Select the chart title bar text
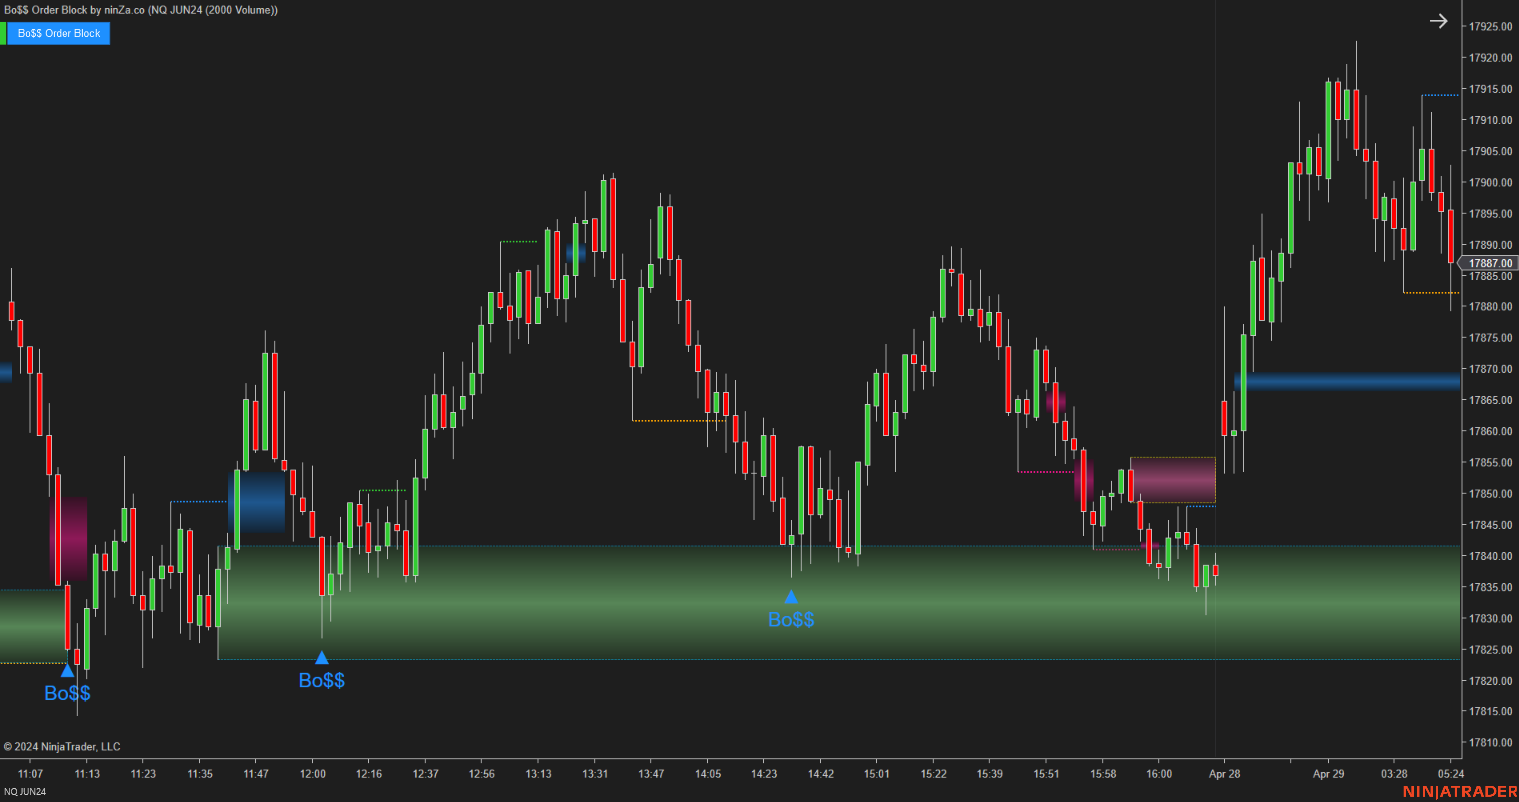Screen dimensions: 1519x802 pyautogui.click(x=140, y=9)
